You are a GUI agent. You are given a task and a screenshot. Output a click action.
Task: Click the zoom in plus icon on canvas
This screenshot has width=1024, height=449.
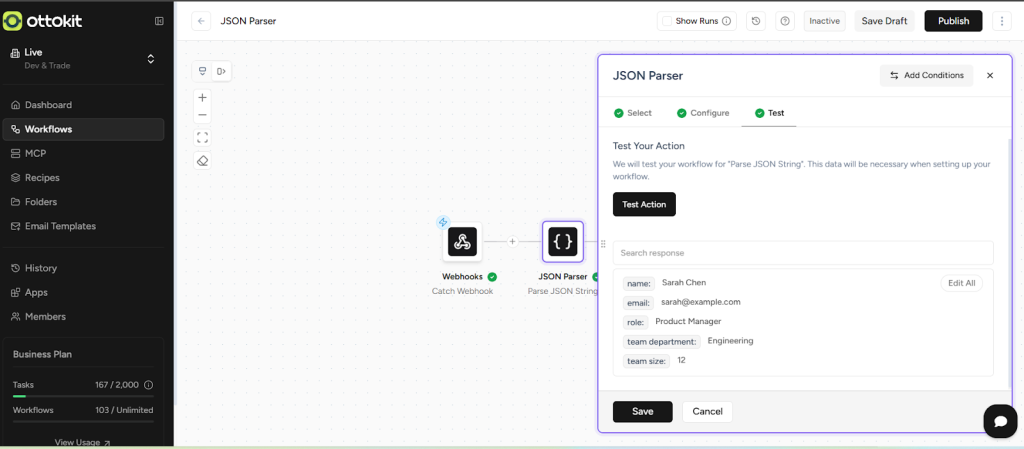(x=202, y=98)
